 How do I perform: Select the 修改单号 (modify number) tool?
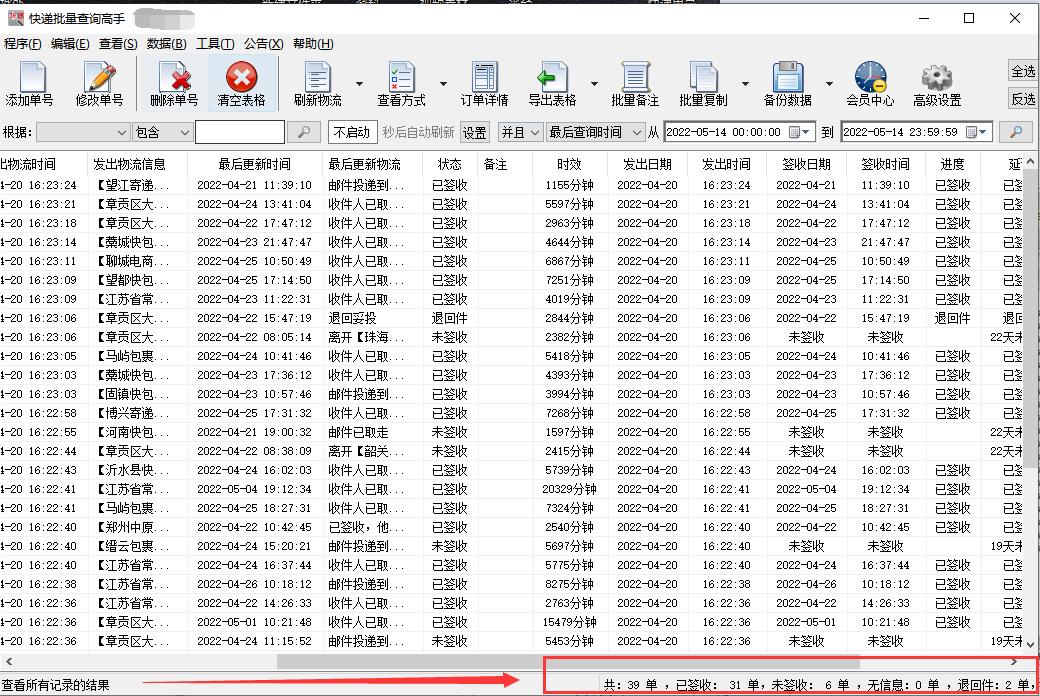100,80
